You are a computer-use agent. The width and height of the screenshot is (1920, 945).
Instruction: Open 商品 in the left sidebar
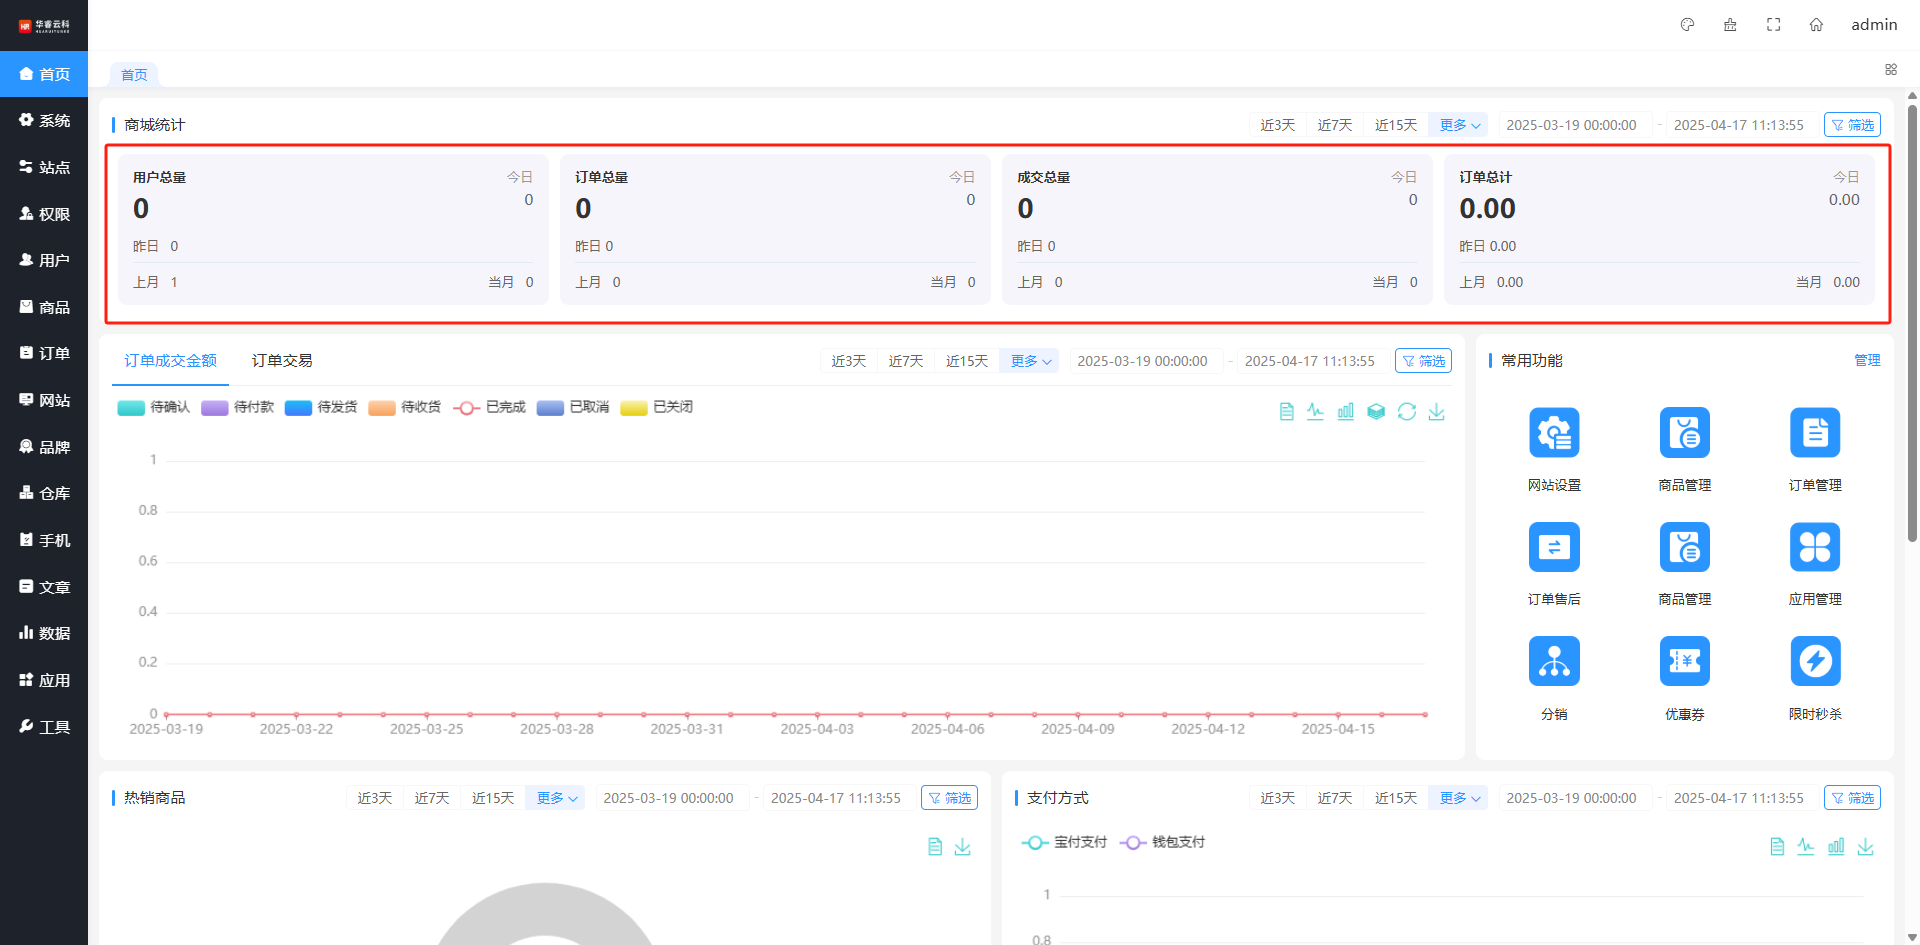pos(44,307)
